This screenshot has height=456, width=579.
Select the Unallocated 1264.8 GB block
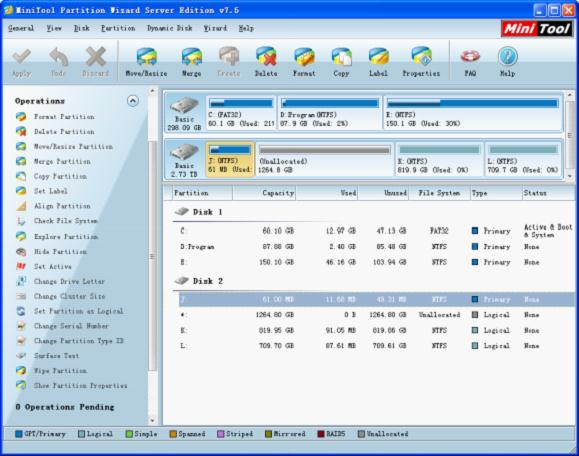pos(325,159)
